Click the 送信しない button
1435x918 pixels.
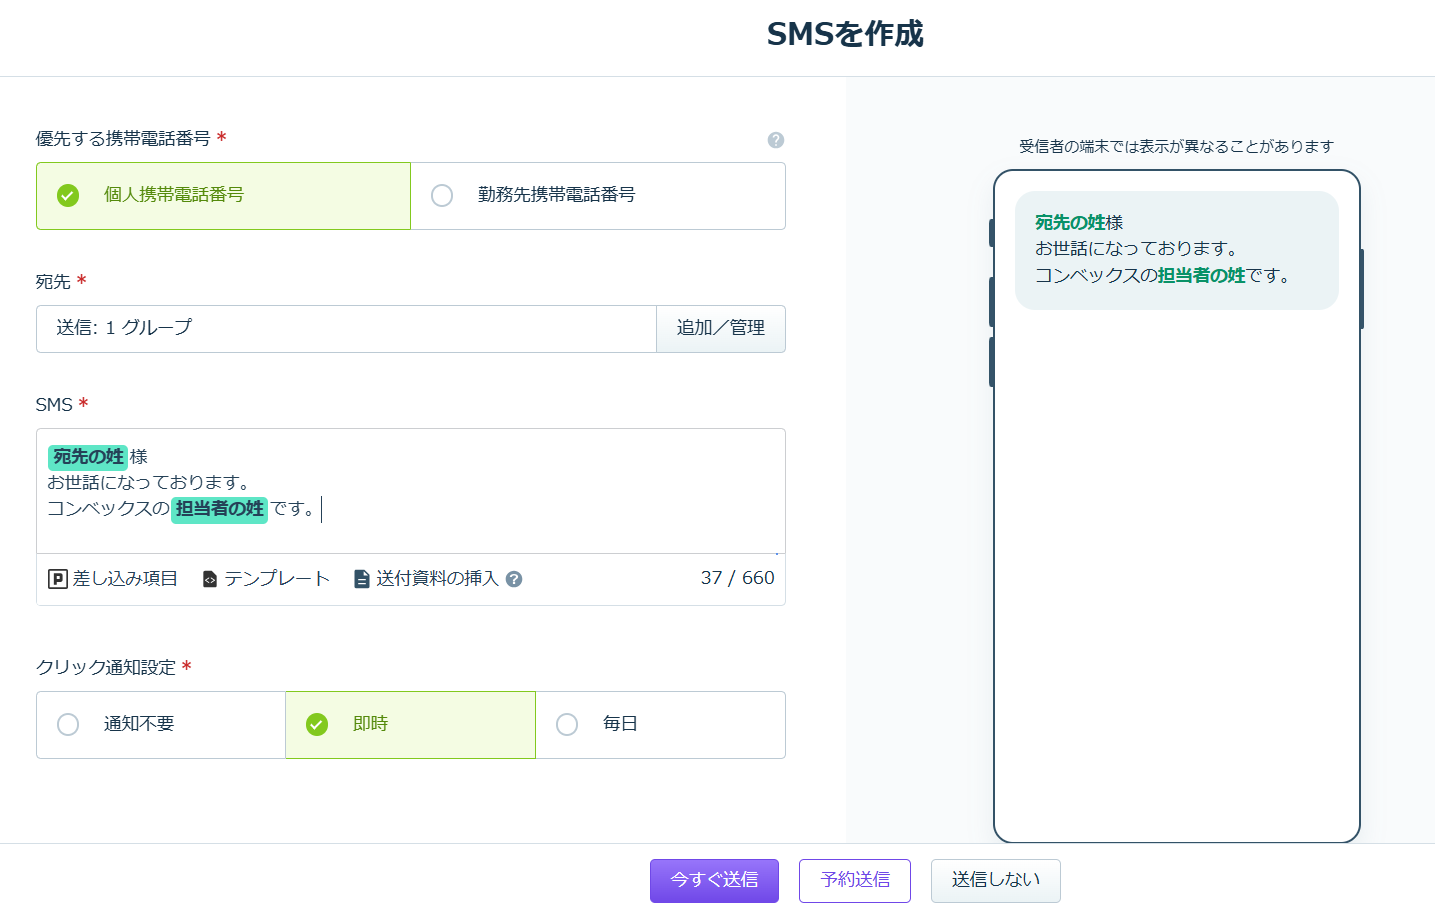pos(996,881)
